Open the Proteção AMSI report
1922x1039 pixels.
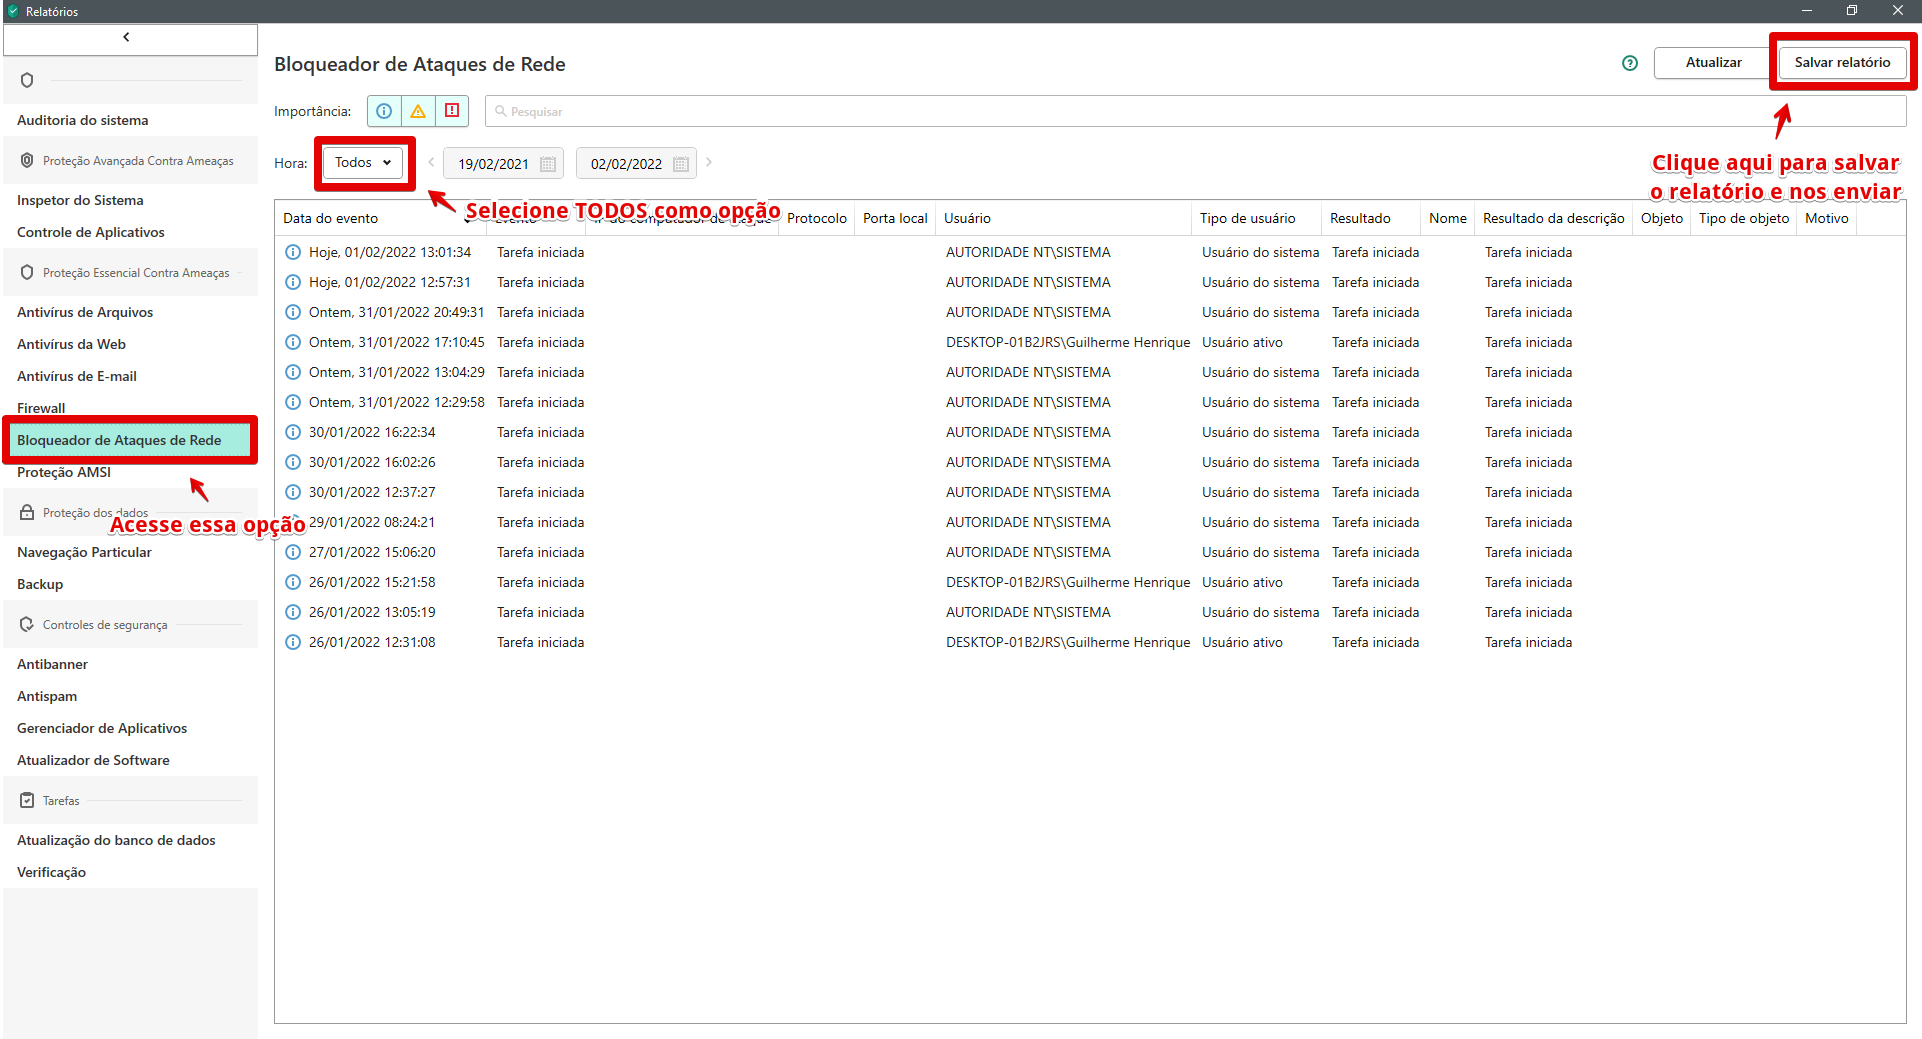pyautogui.click(x=64, y=472)
